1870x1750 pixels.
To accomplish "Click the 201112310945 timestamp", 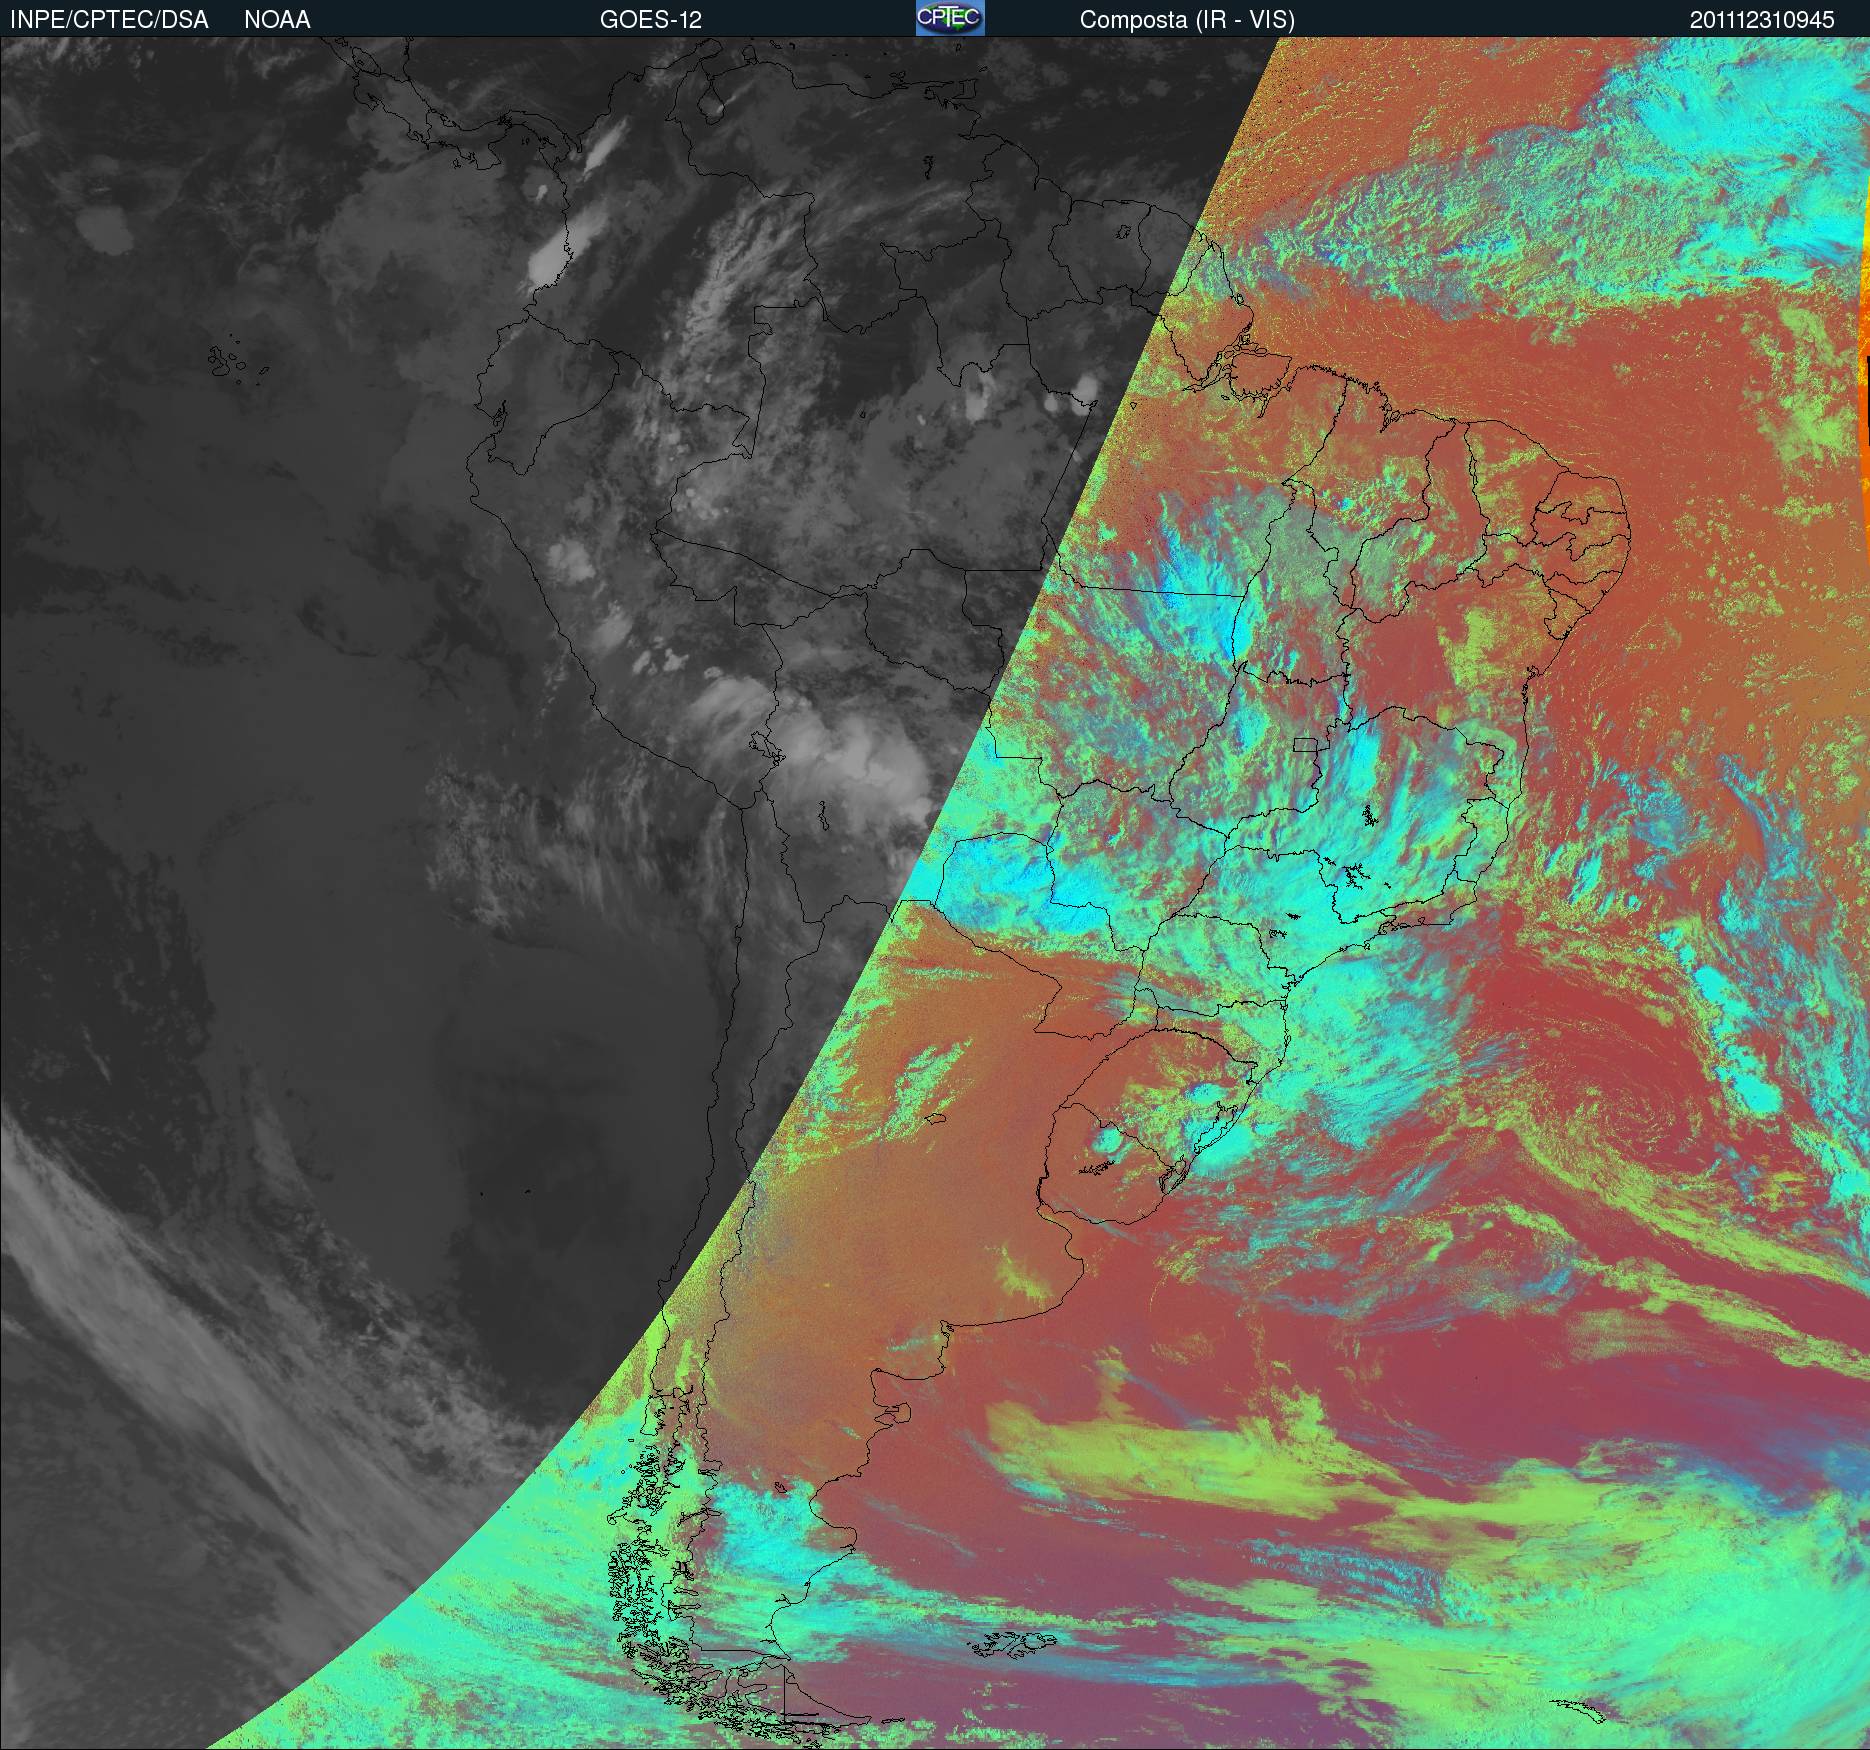I will (1763, 20).
